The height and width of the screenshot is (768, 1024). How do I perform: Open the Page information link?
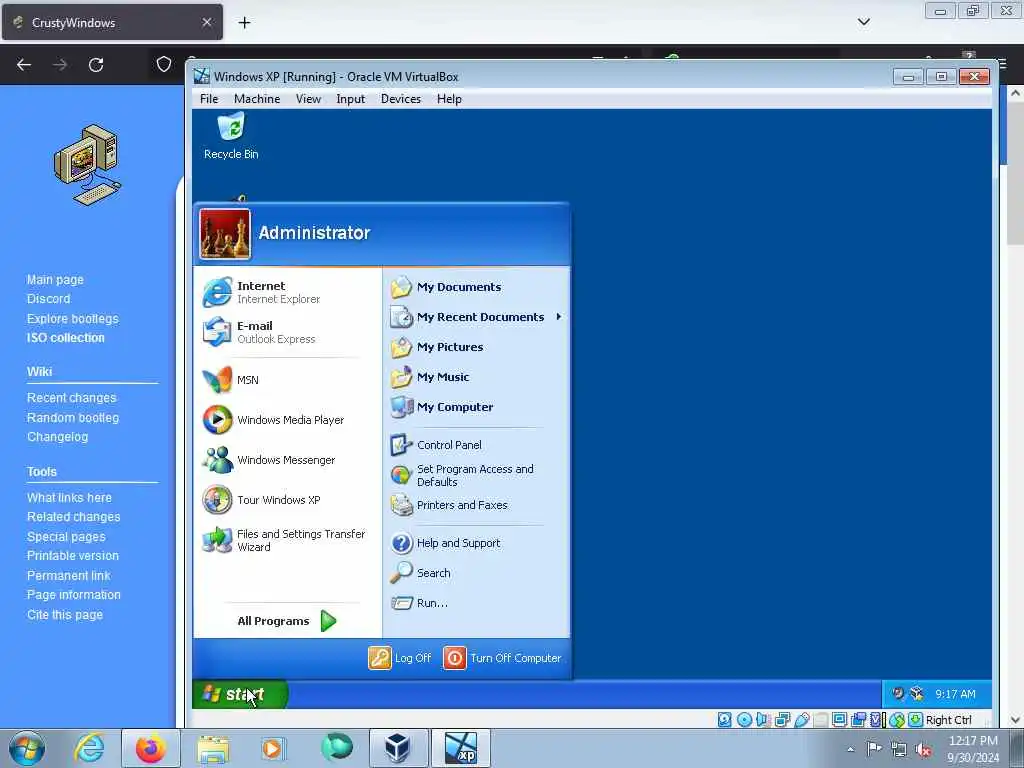(74, 595)
